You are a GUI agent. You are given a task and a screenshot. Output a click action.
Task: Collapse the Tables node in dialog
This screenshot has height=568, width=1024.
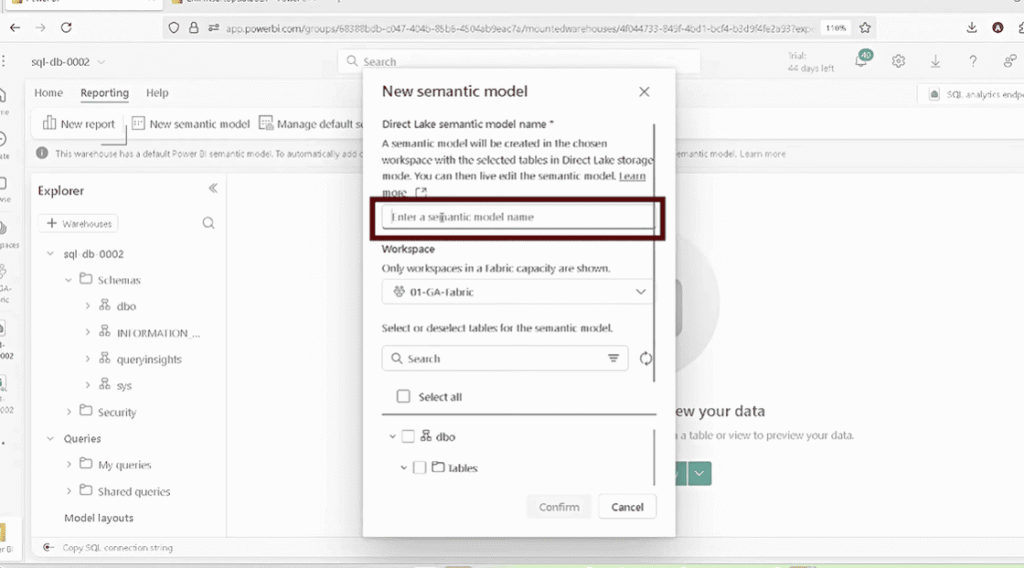coord(404,467)
